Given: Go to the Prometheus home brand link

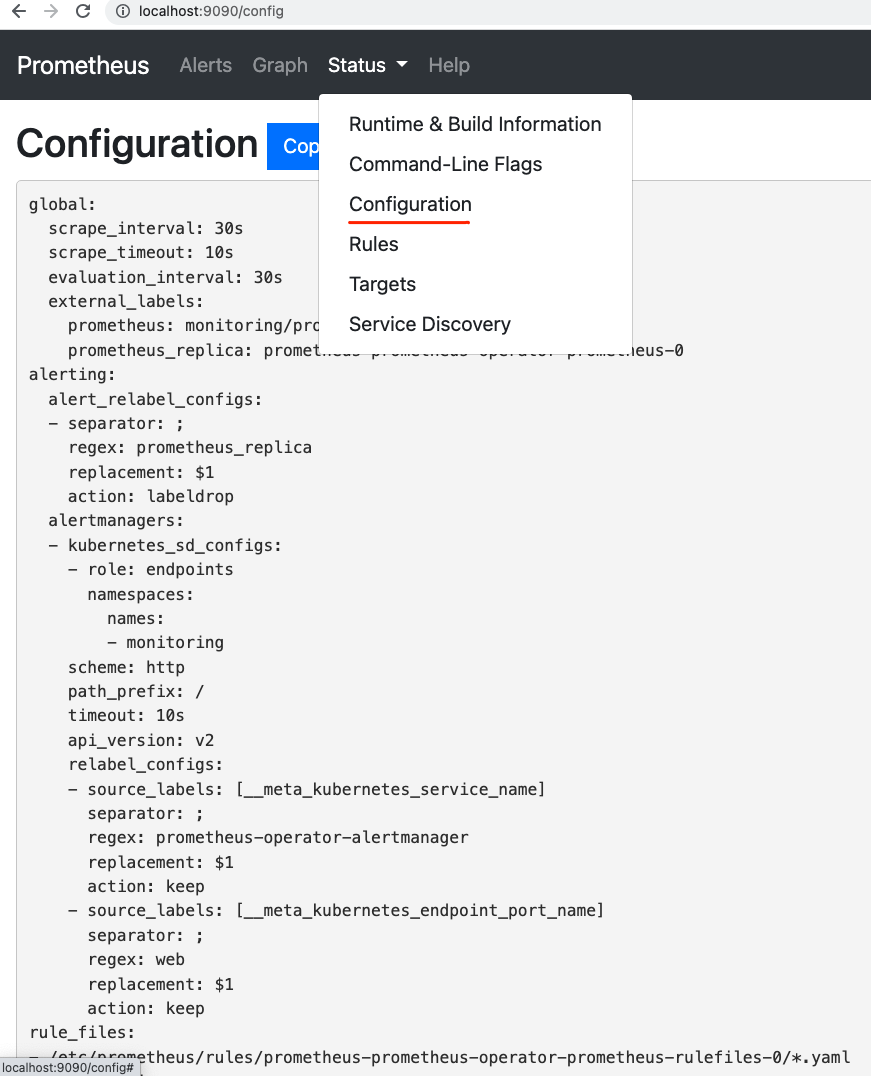Looking at the screenshot, I should pos(83,66).
